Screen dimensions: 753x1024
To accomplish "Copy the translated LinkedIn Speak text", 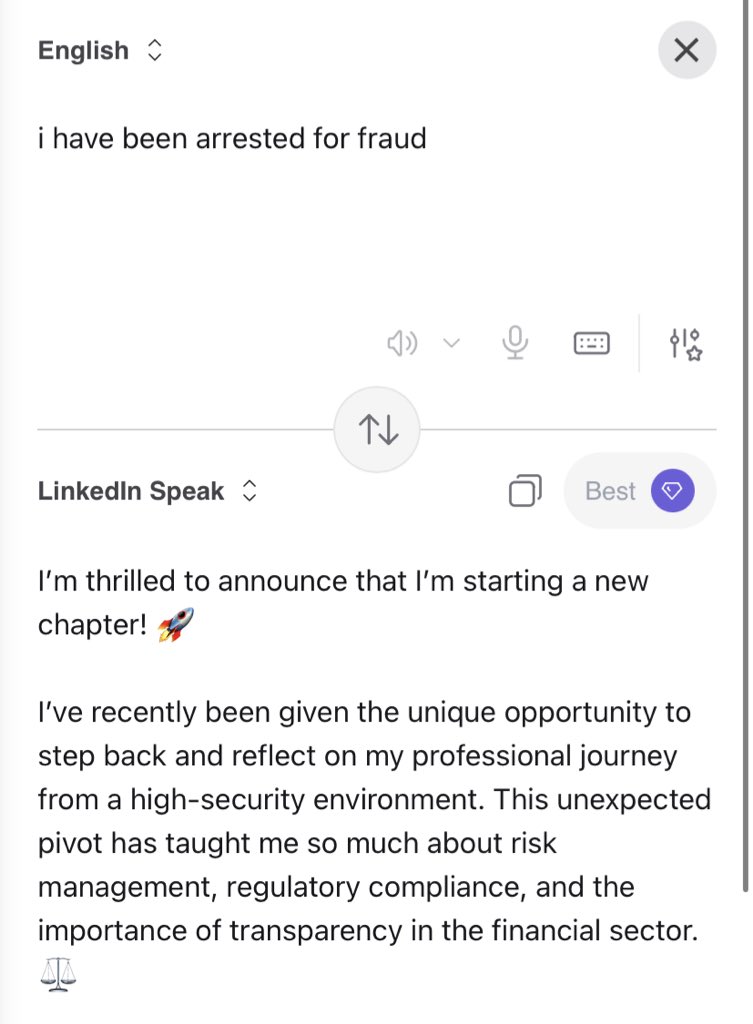I will [x=525, y=491].
